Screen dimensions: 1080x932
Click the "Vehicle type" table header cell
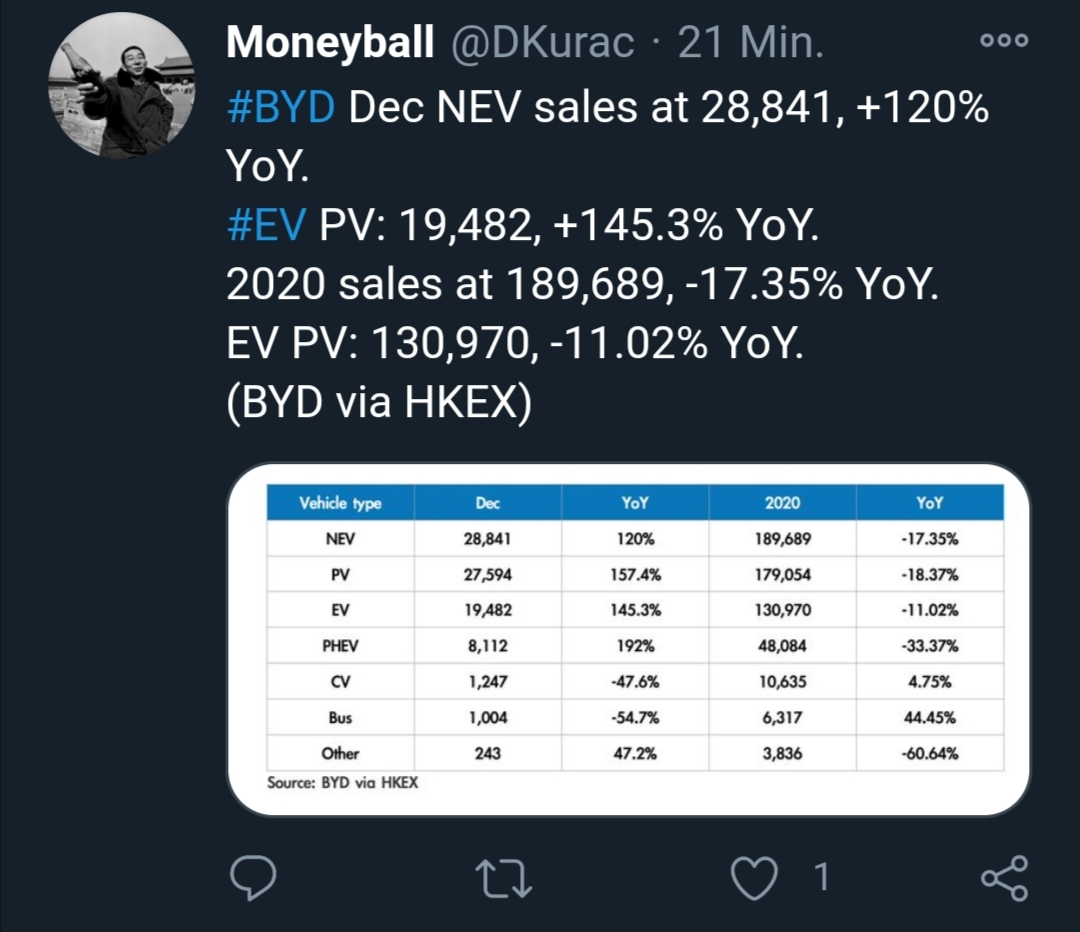(340, 503)
